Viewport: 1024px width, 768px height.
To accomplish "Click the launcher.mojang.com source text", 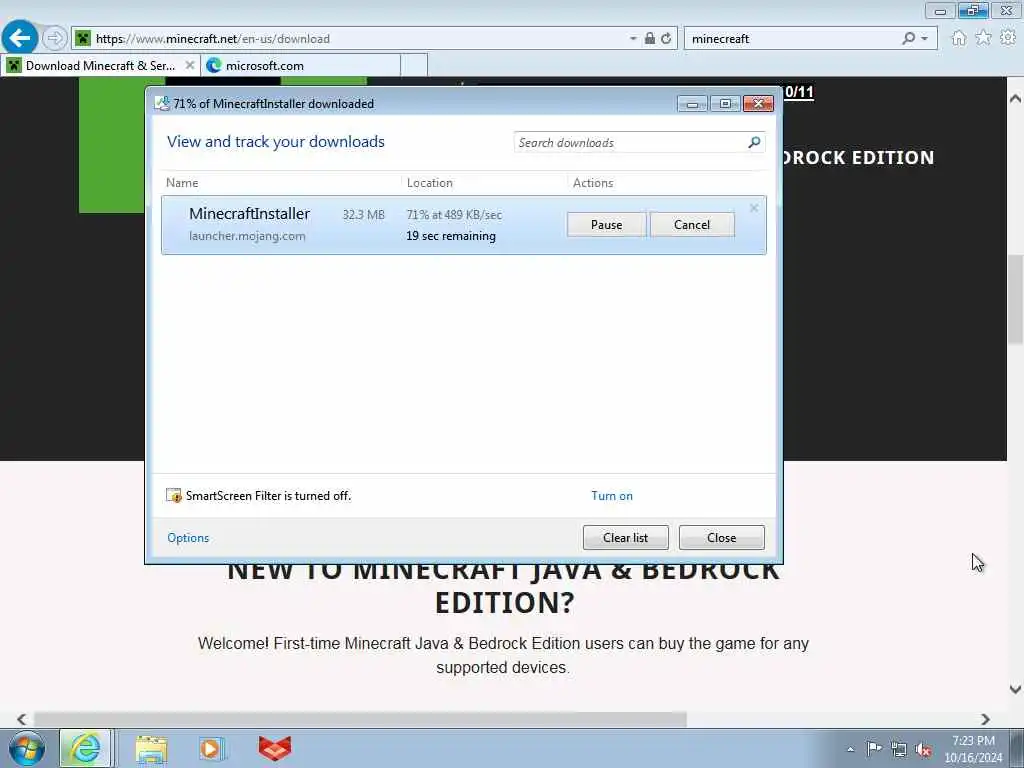I will (x=247, y=236).
